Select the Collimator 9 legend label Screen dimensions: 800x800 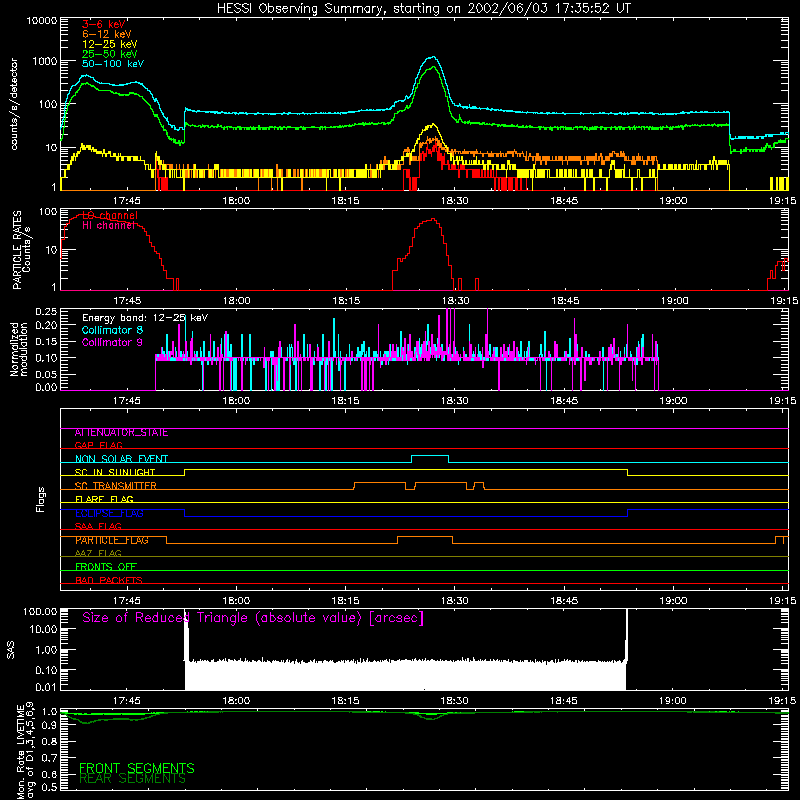click(x=112, y=342)
